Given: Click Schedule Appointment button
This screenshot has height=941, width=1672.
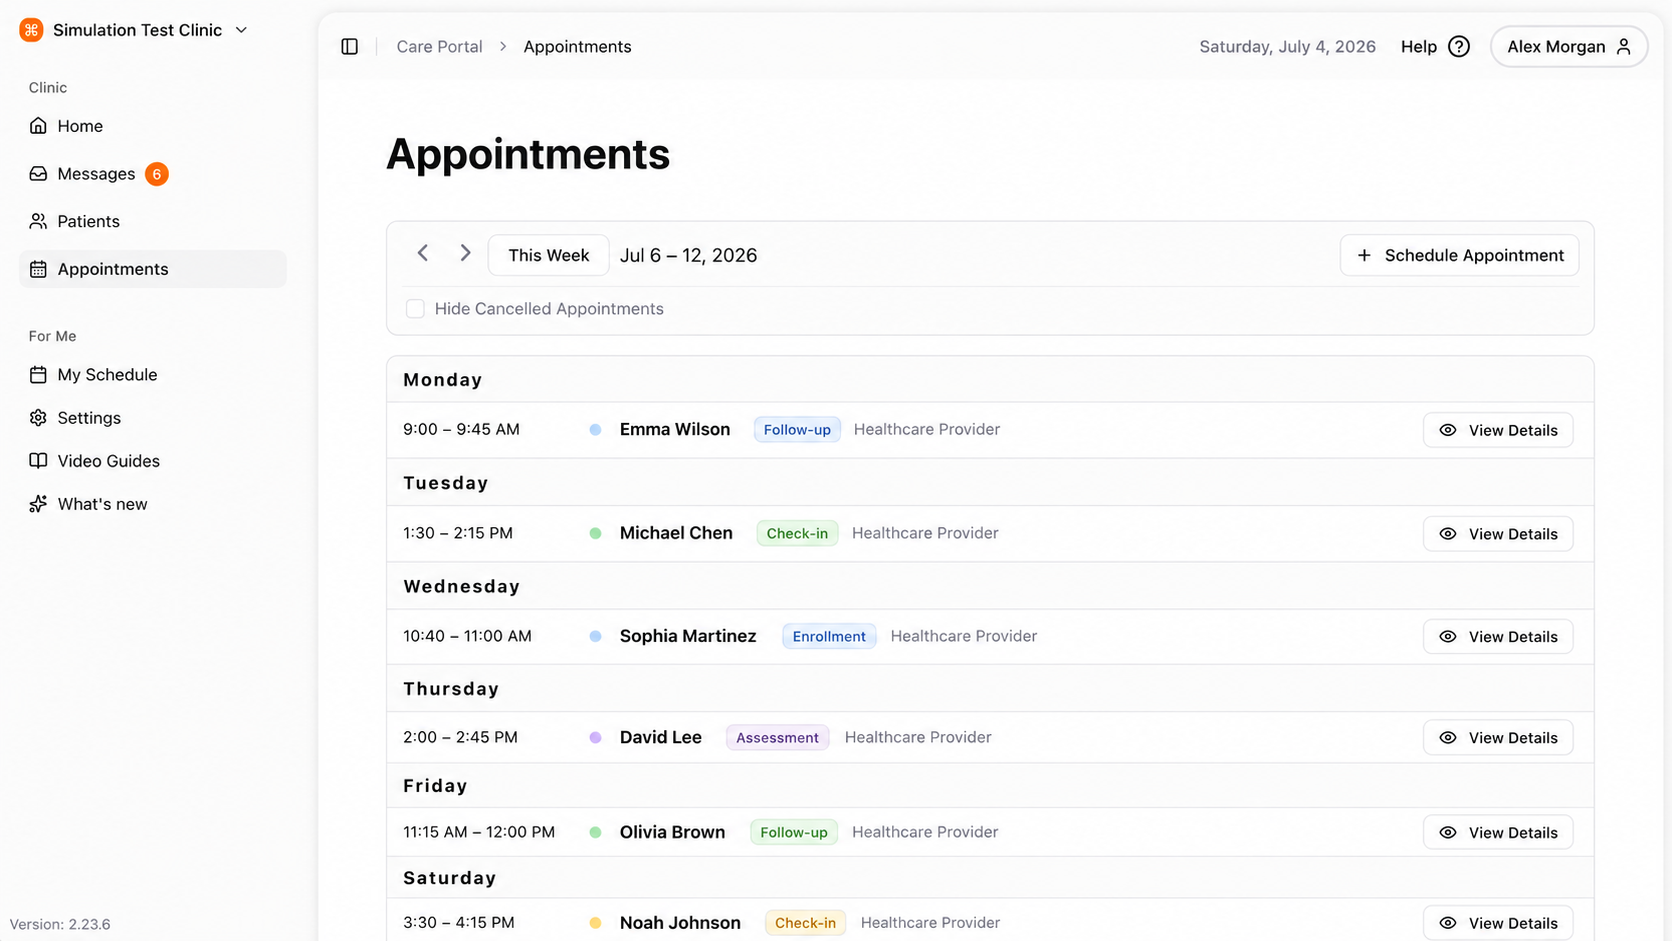Looking at the screenshot, I should click(1459, 255).
